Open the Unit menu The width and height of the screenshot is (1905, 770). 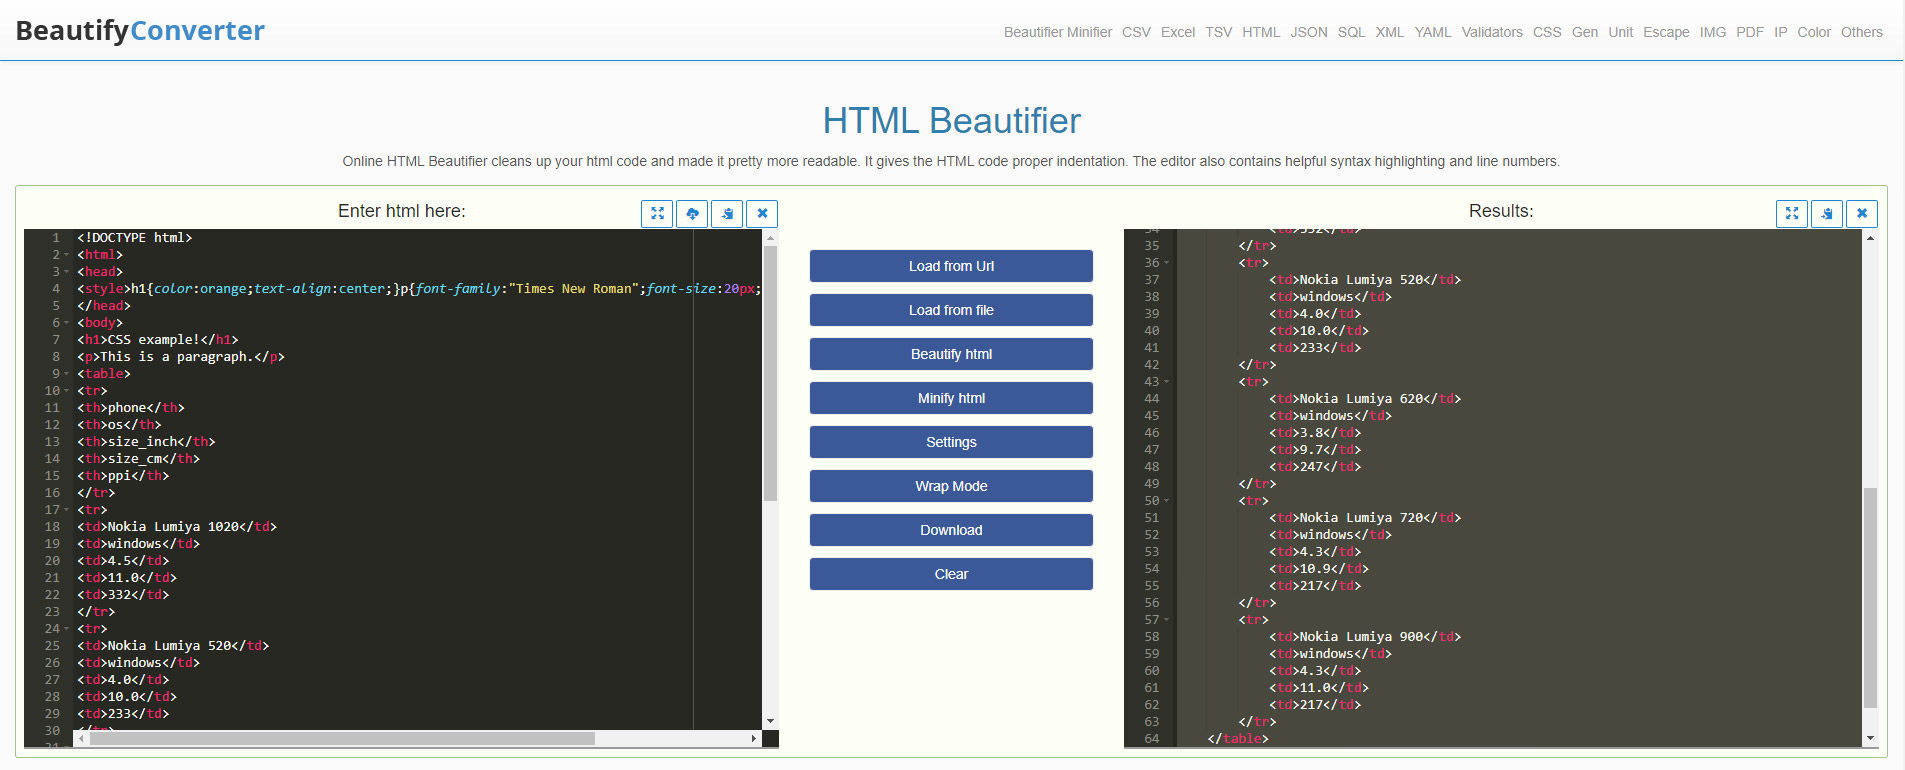click(x=1621, y=32)
